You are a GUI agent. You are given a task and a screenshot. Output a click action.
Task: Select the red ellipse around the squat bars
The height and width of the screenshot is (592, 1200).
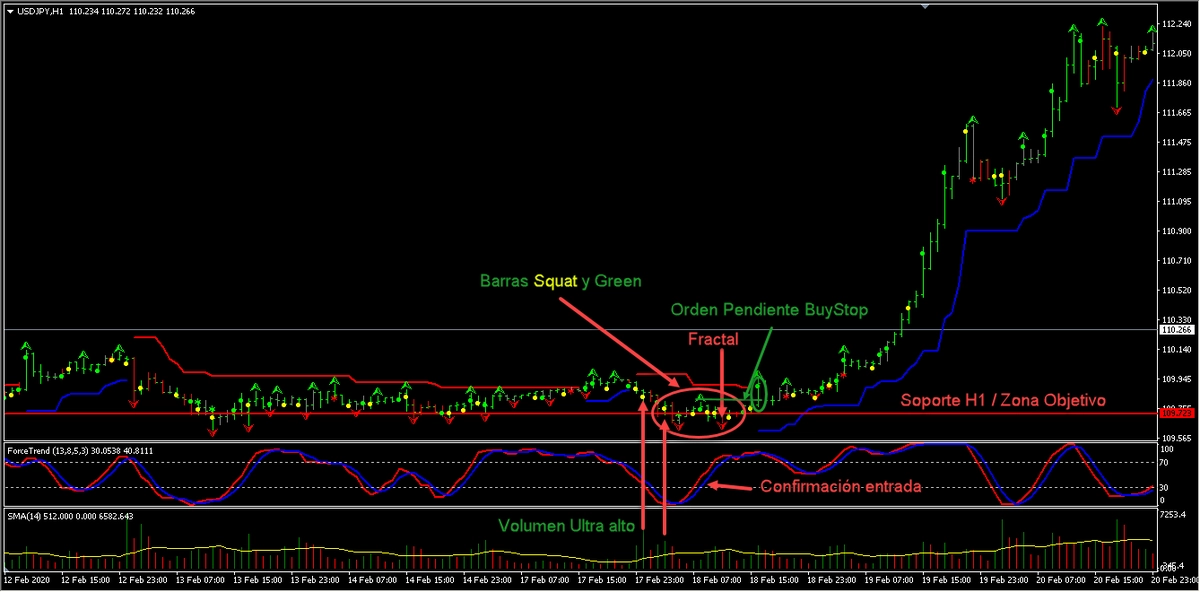tap(699, 412)
